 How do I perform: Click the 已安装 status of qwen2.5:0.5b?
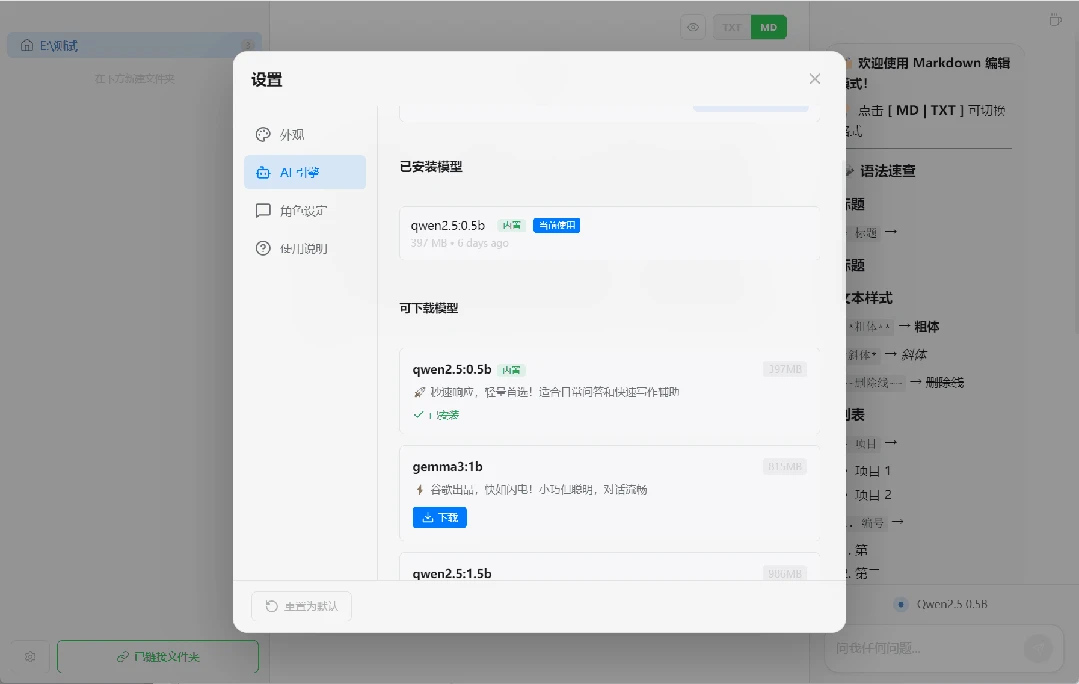pyautogui.click(x=436, y=415)
